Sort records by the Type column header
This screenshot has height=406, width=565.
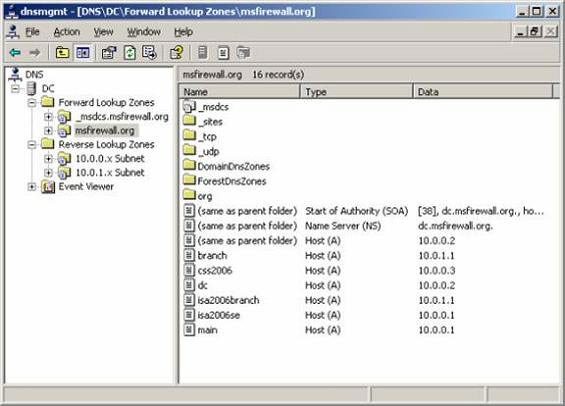356,92
